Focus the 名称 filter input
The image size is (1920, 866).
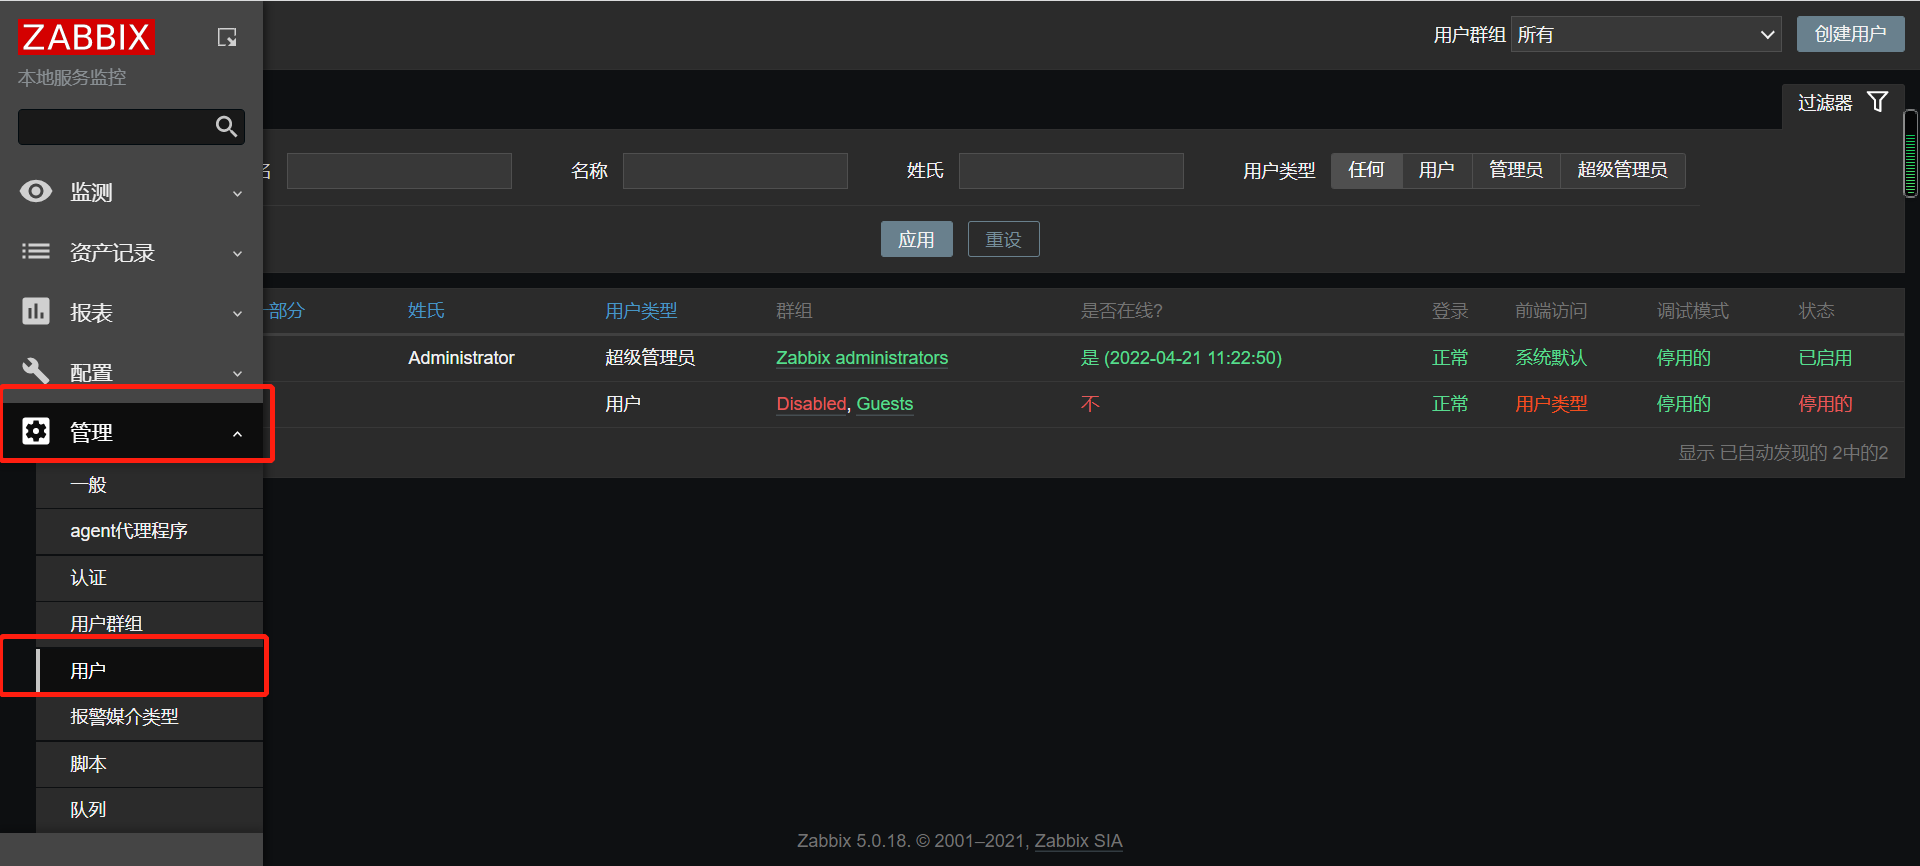[735, 171]
